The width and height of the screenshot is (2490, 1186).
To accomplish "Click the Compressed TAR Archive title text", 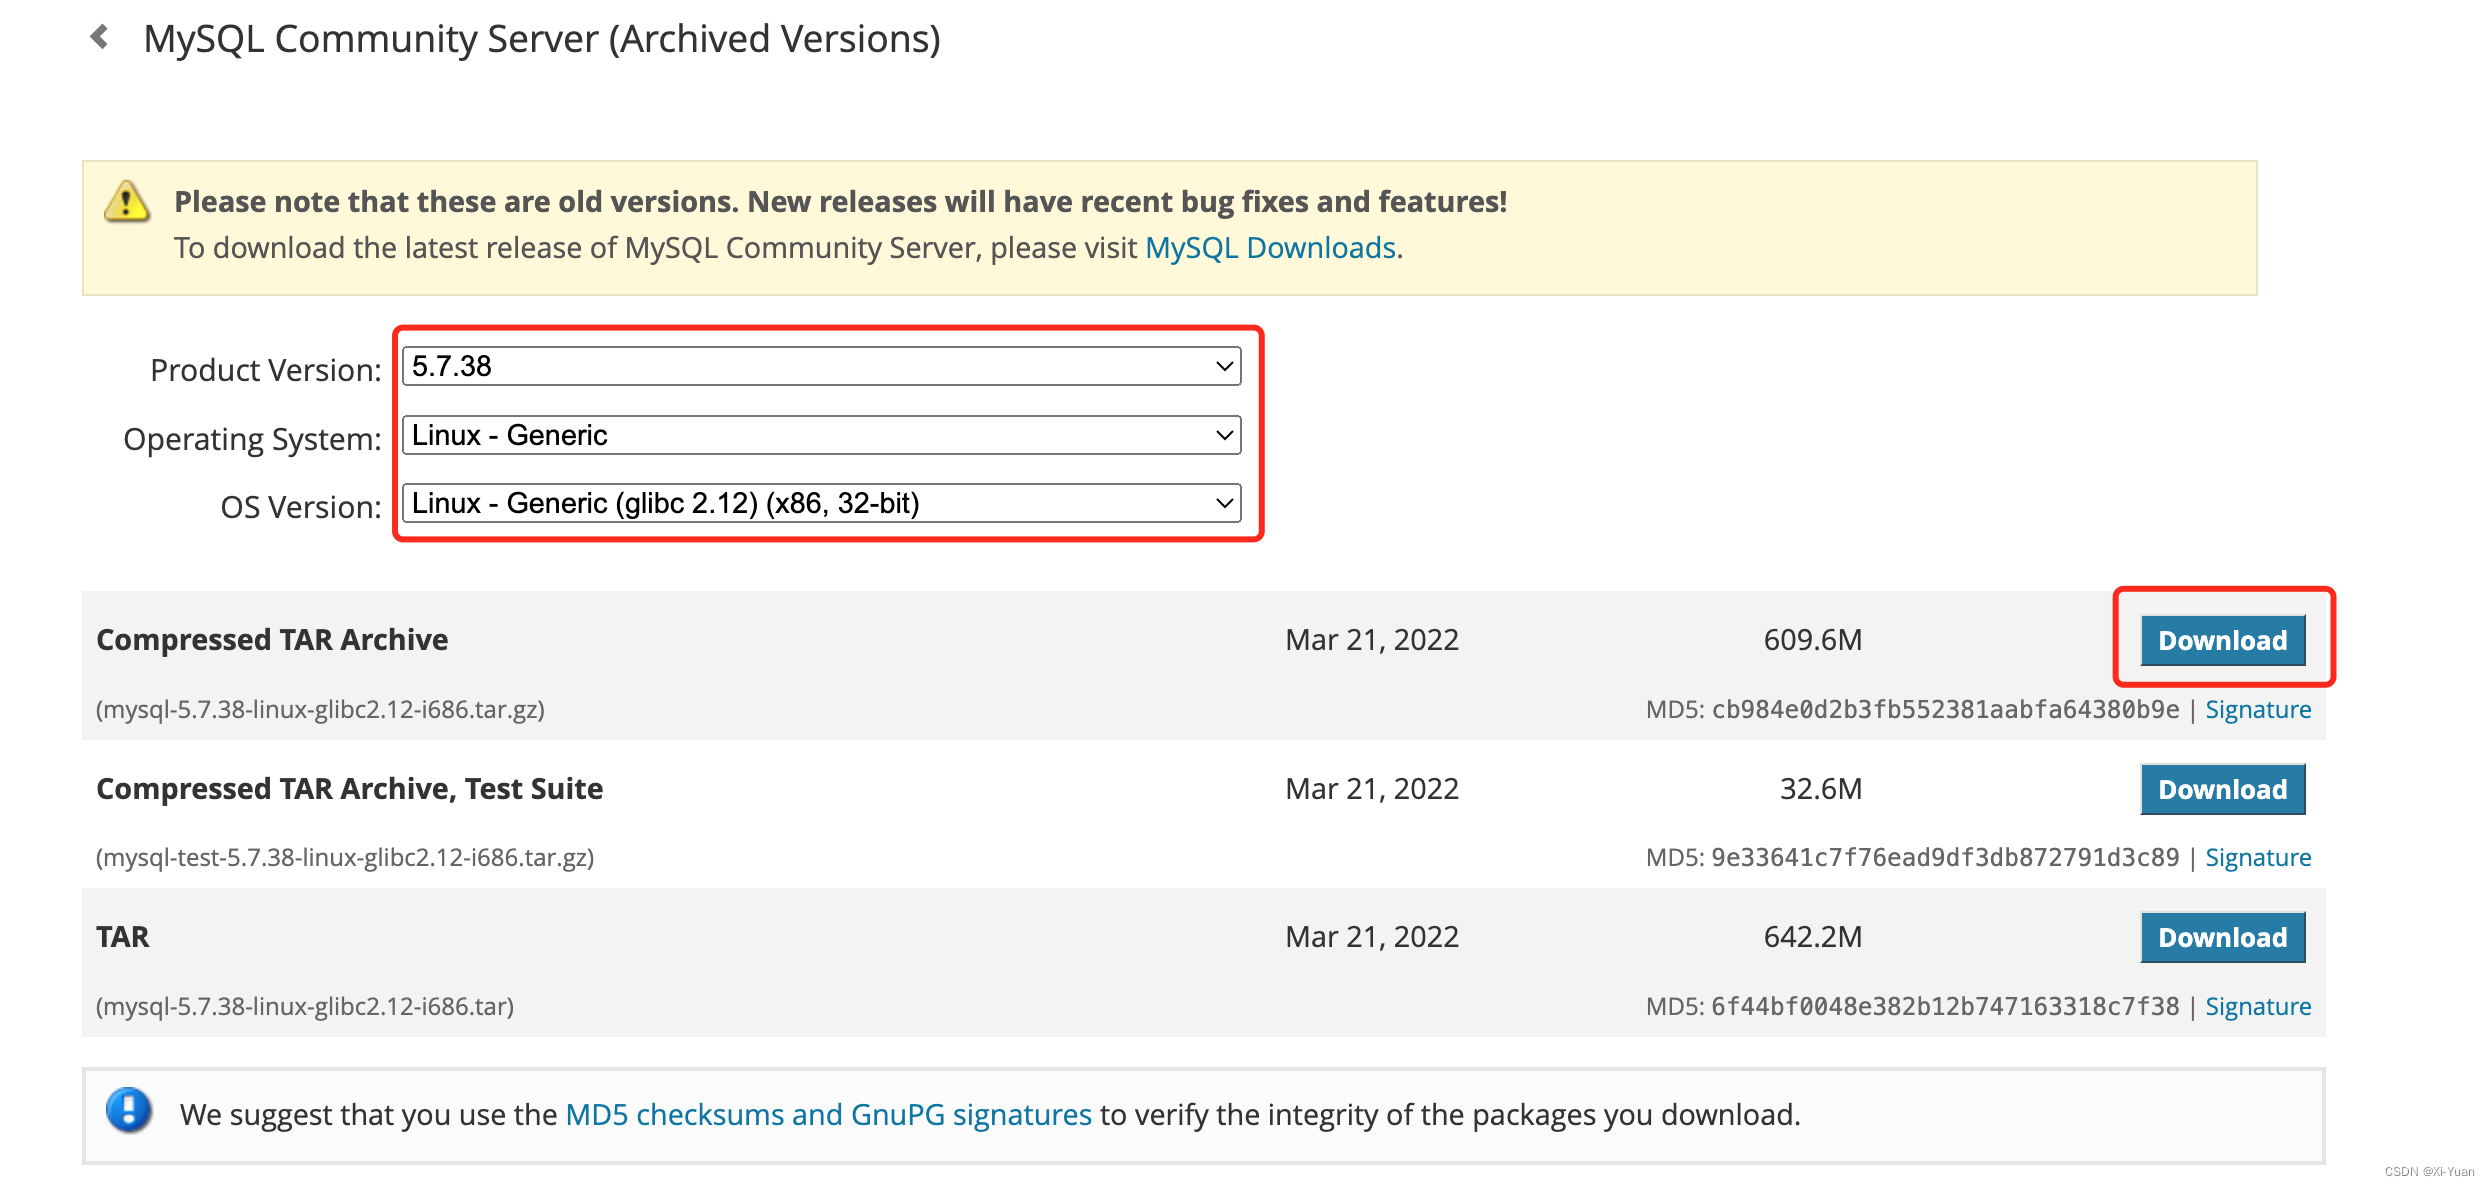I will click(272, 640).
